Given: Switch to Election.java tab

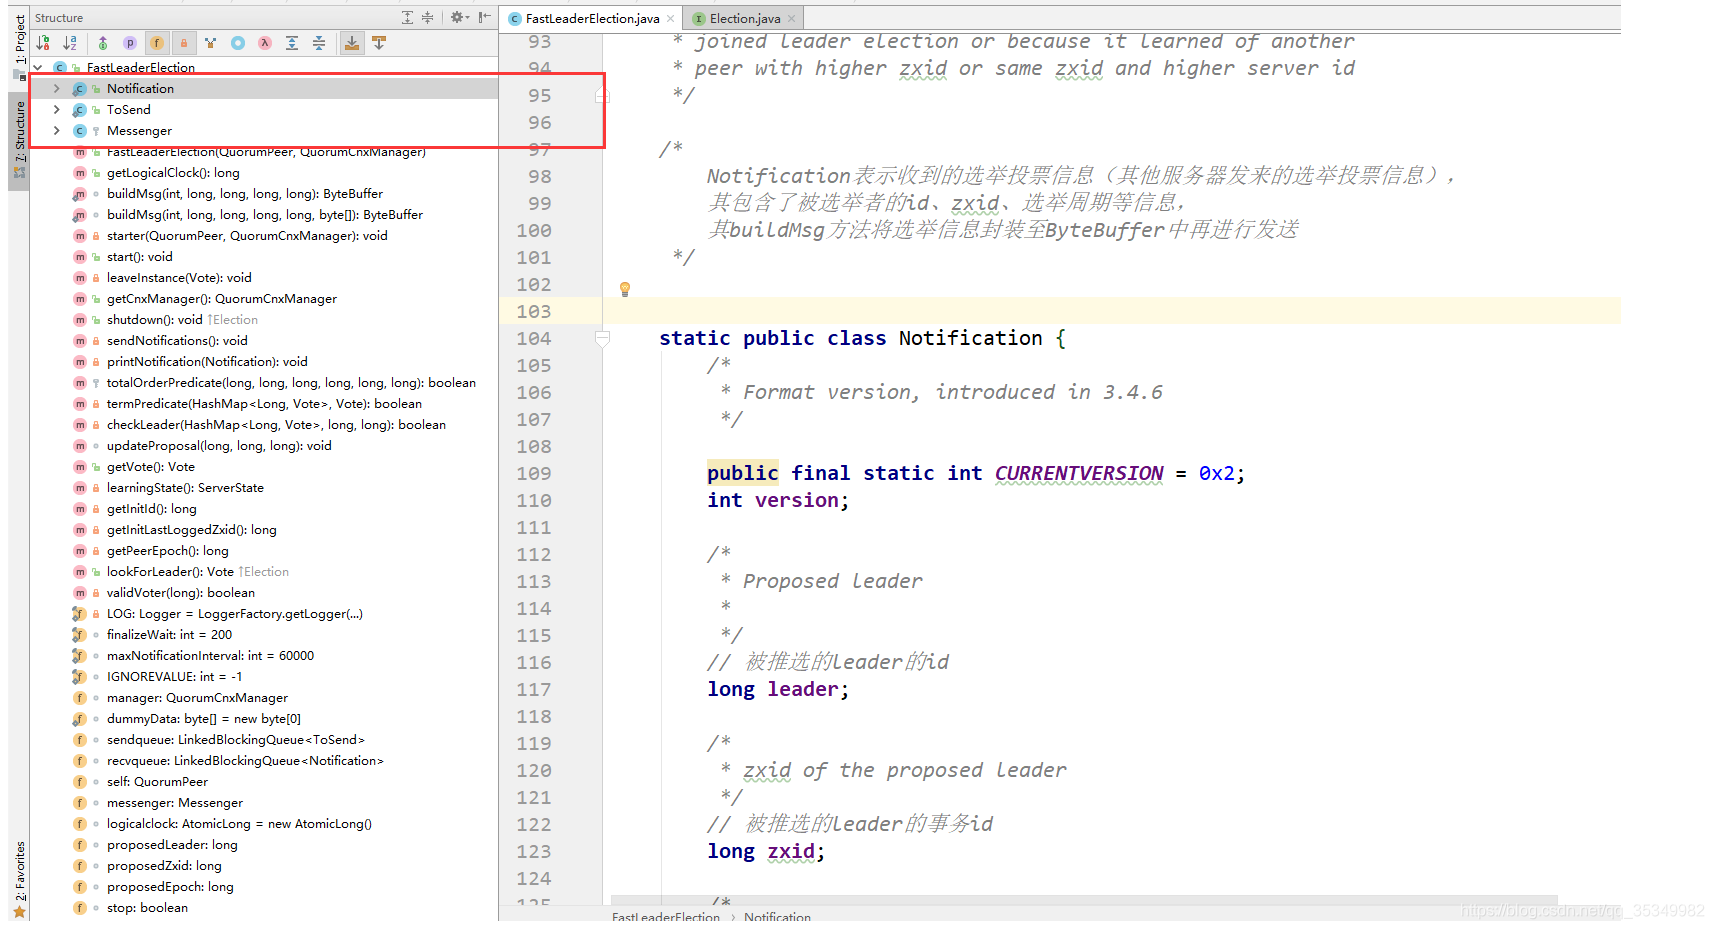Looking at the screenshot, I should tap(745, 19).
